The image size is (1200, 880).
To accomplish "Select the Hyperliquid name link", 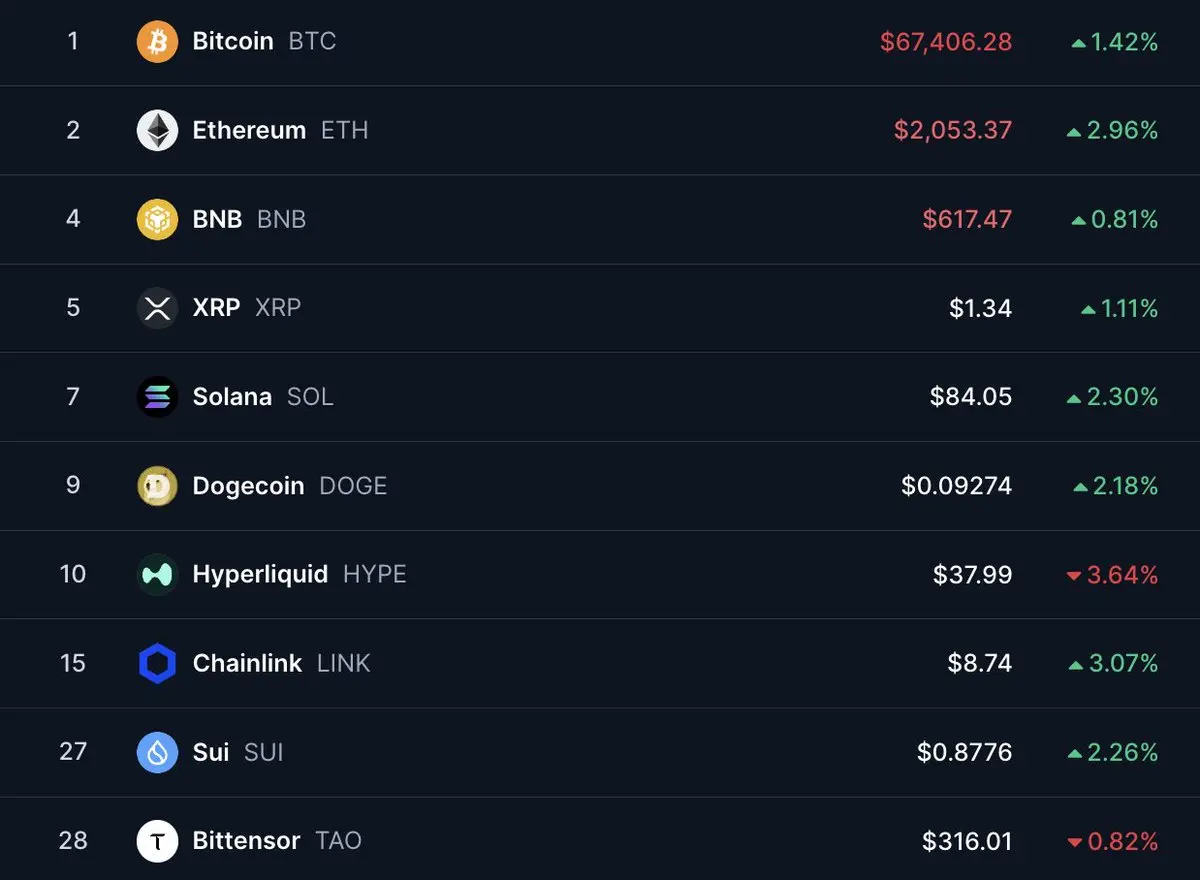I will click(260, 574).
